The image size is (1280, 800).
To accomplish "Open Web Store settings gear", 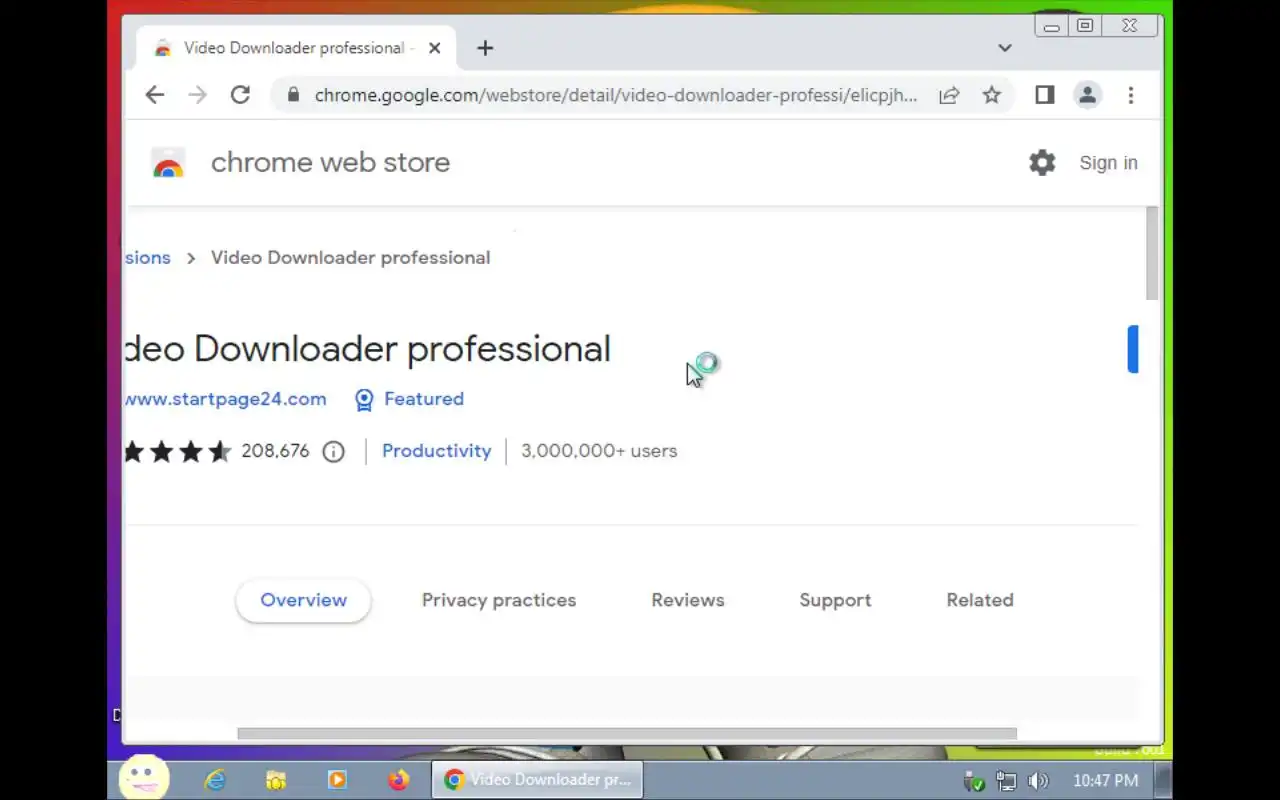I will 1042,163.
